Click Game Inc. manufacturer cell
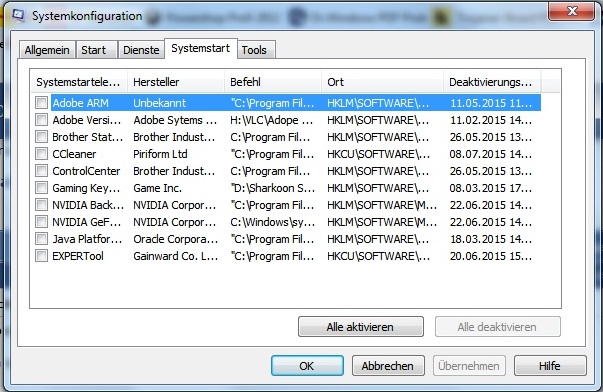The height and width of the screenshot is (392, 603). tap(158, 188)
